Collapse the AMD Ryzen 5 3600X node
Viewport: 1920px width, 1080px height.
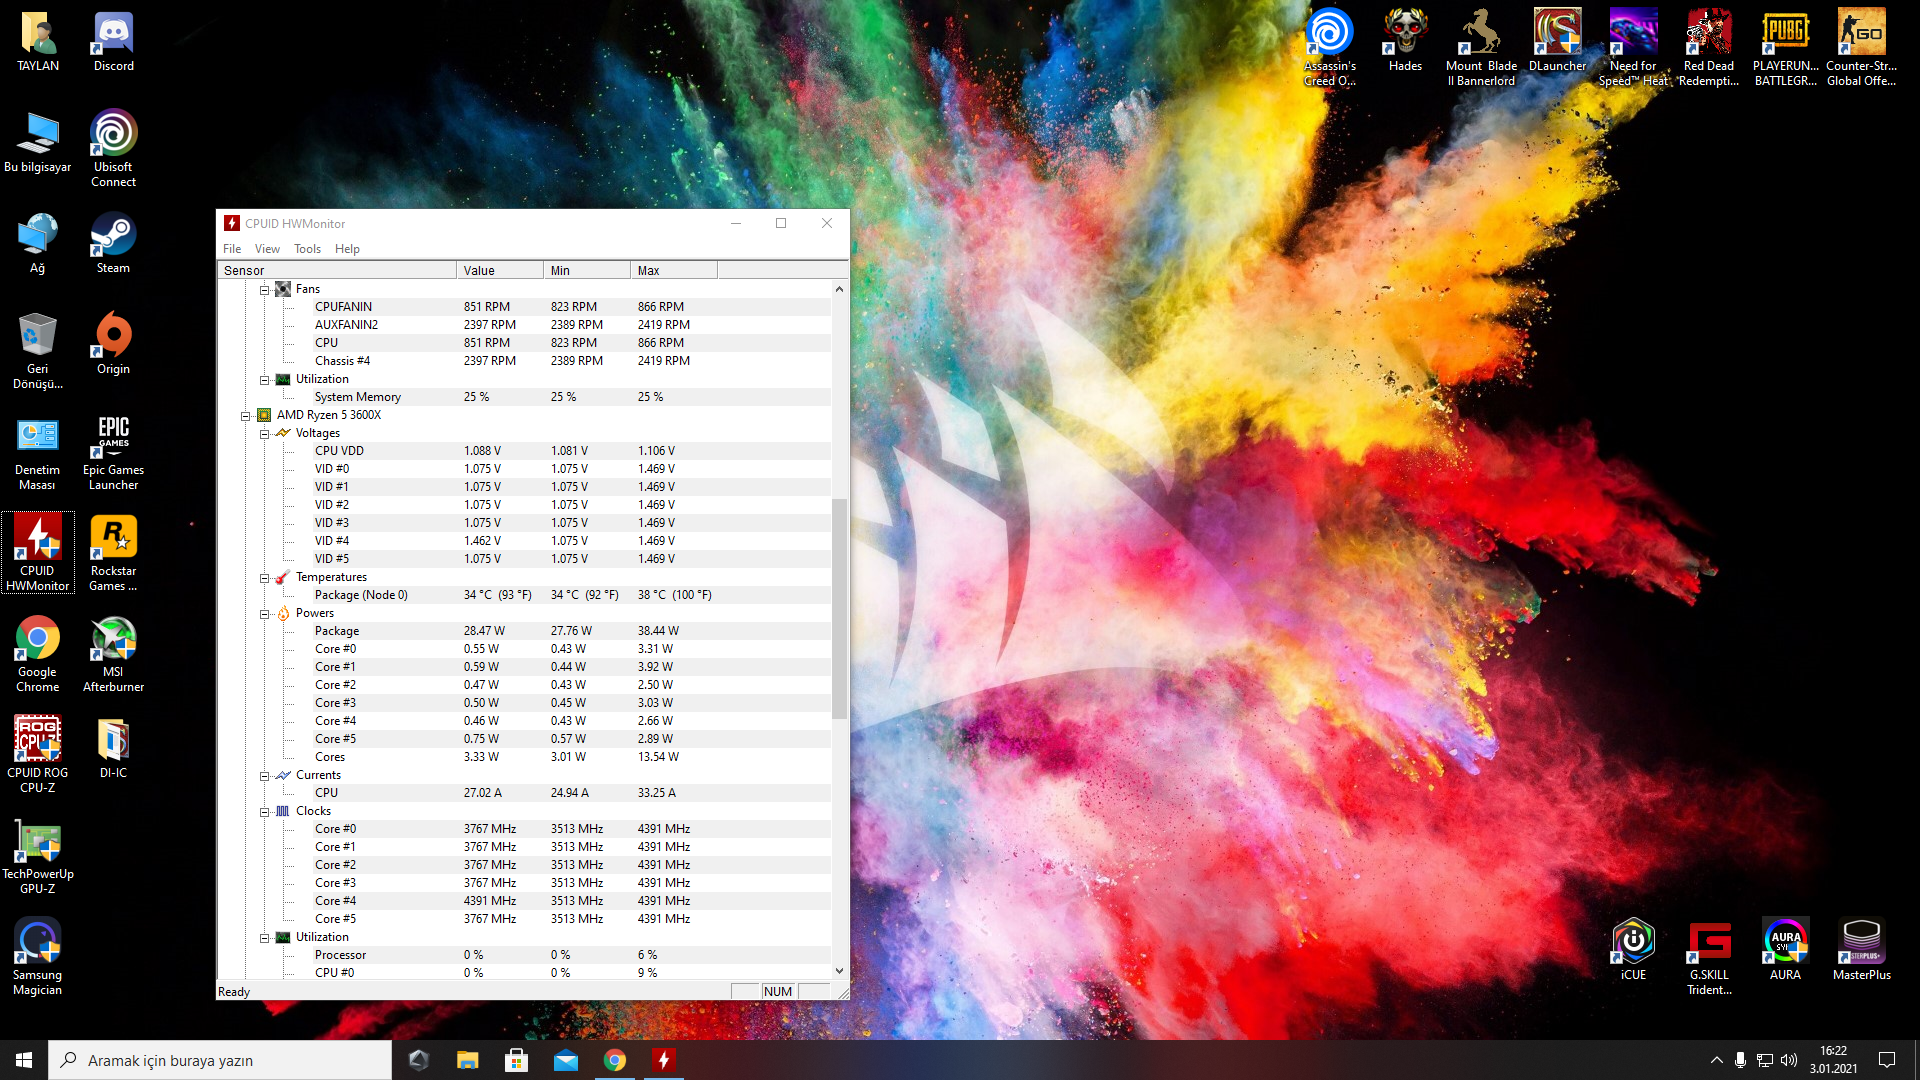(x=245, y=416)
